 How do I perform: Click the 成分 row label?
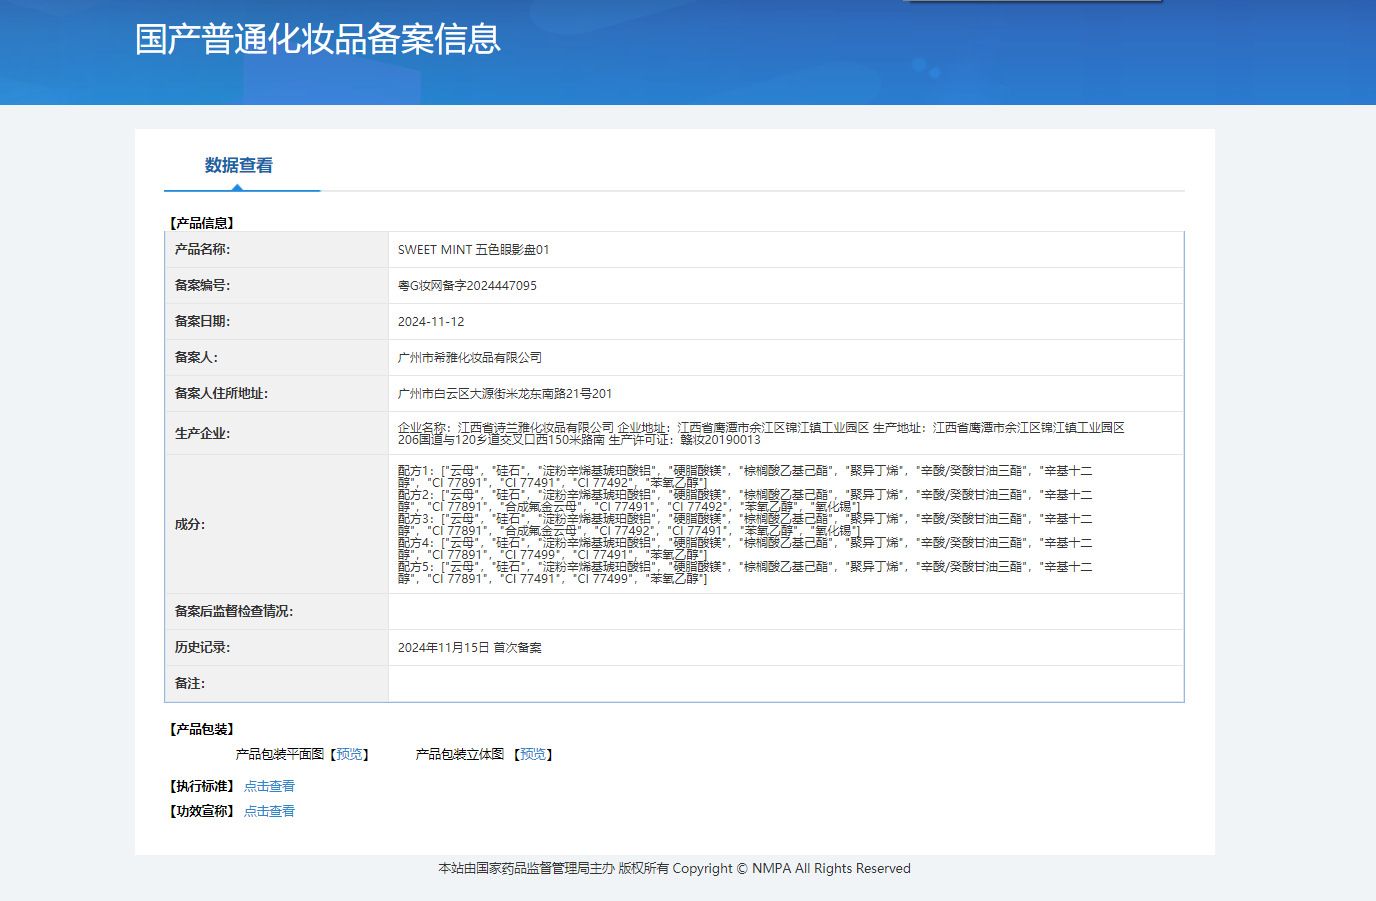coord(190,524)
